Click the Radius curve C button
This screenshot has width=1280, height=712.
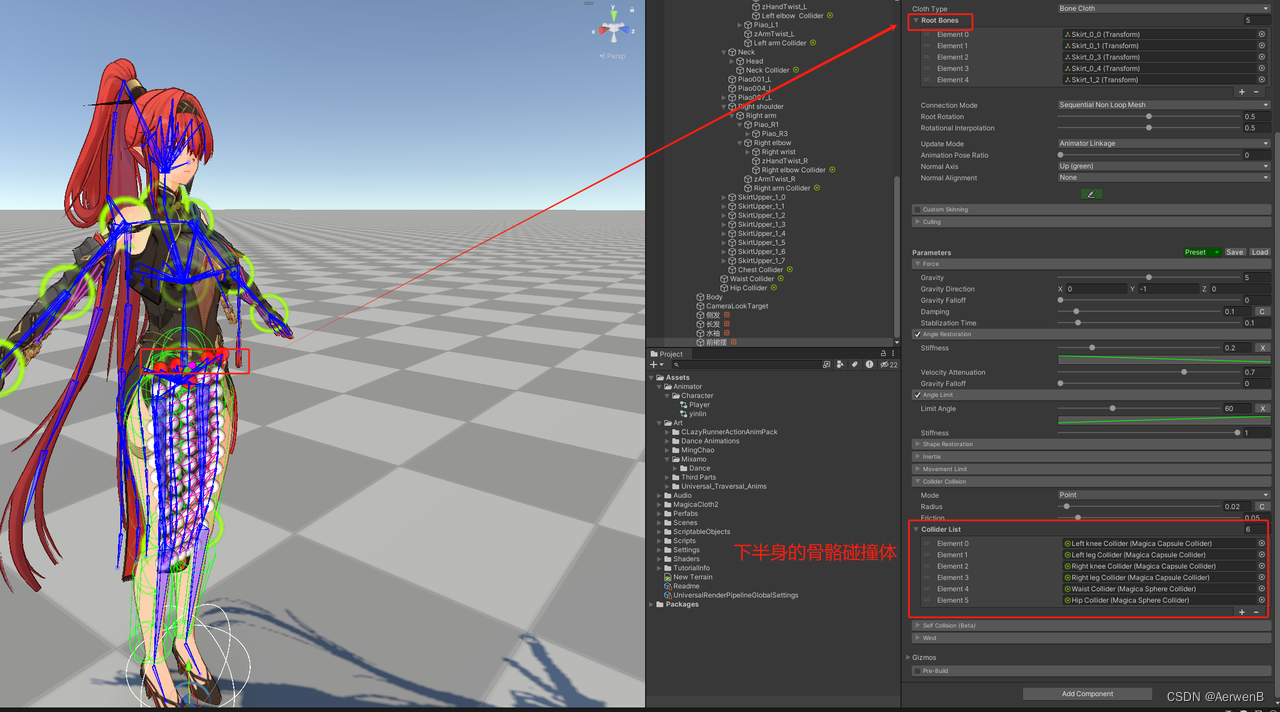pyautogui.click(x=1262, y=506)
